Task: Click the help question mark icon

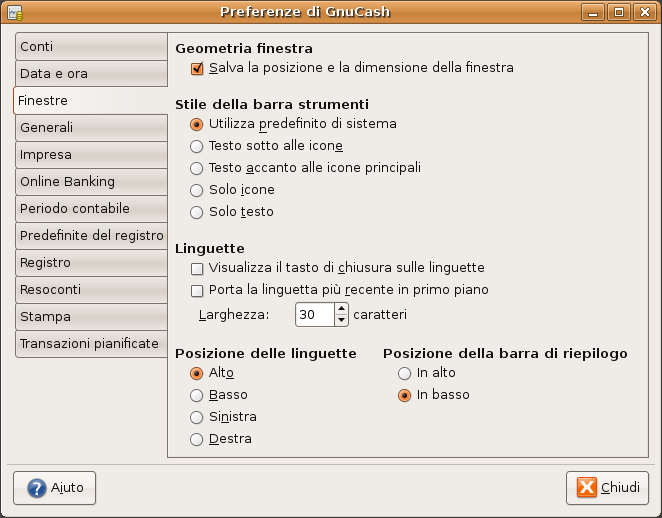Action: 37,488
